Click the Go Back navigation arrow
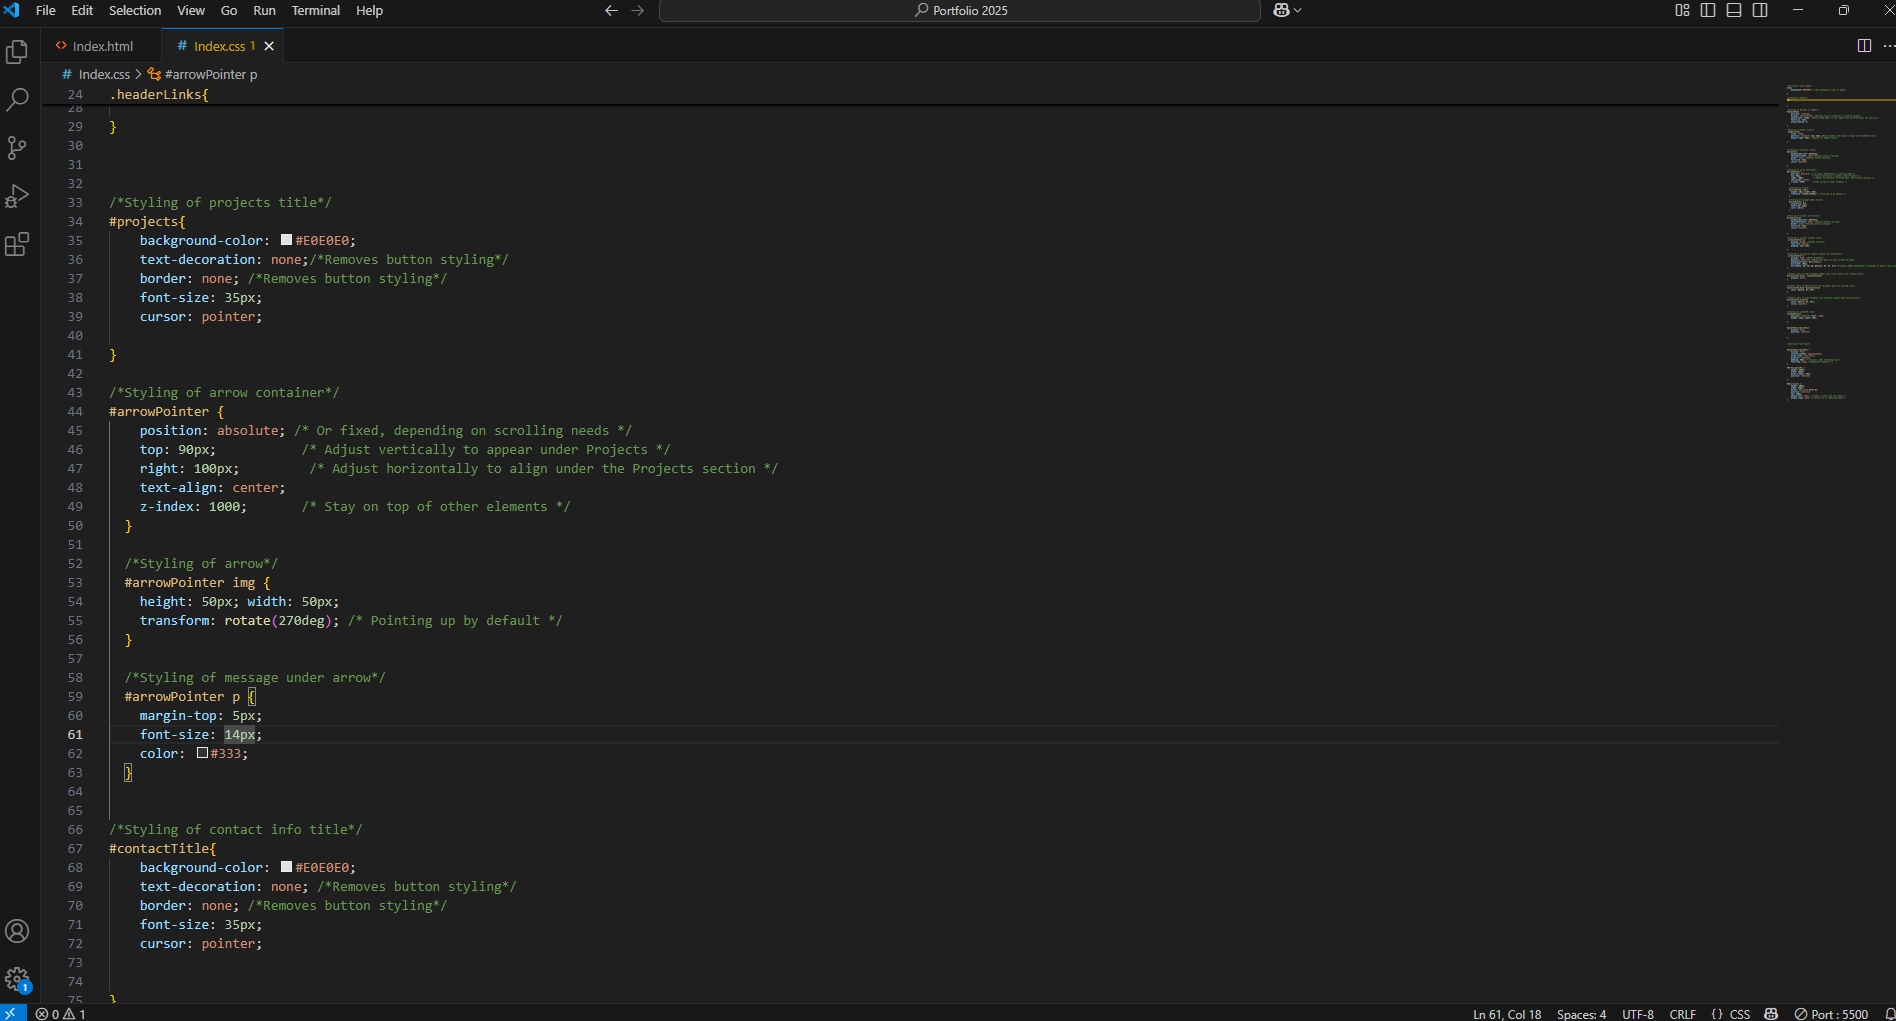 click(611, 10)
